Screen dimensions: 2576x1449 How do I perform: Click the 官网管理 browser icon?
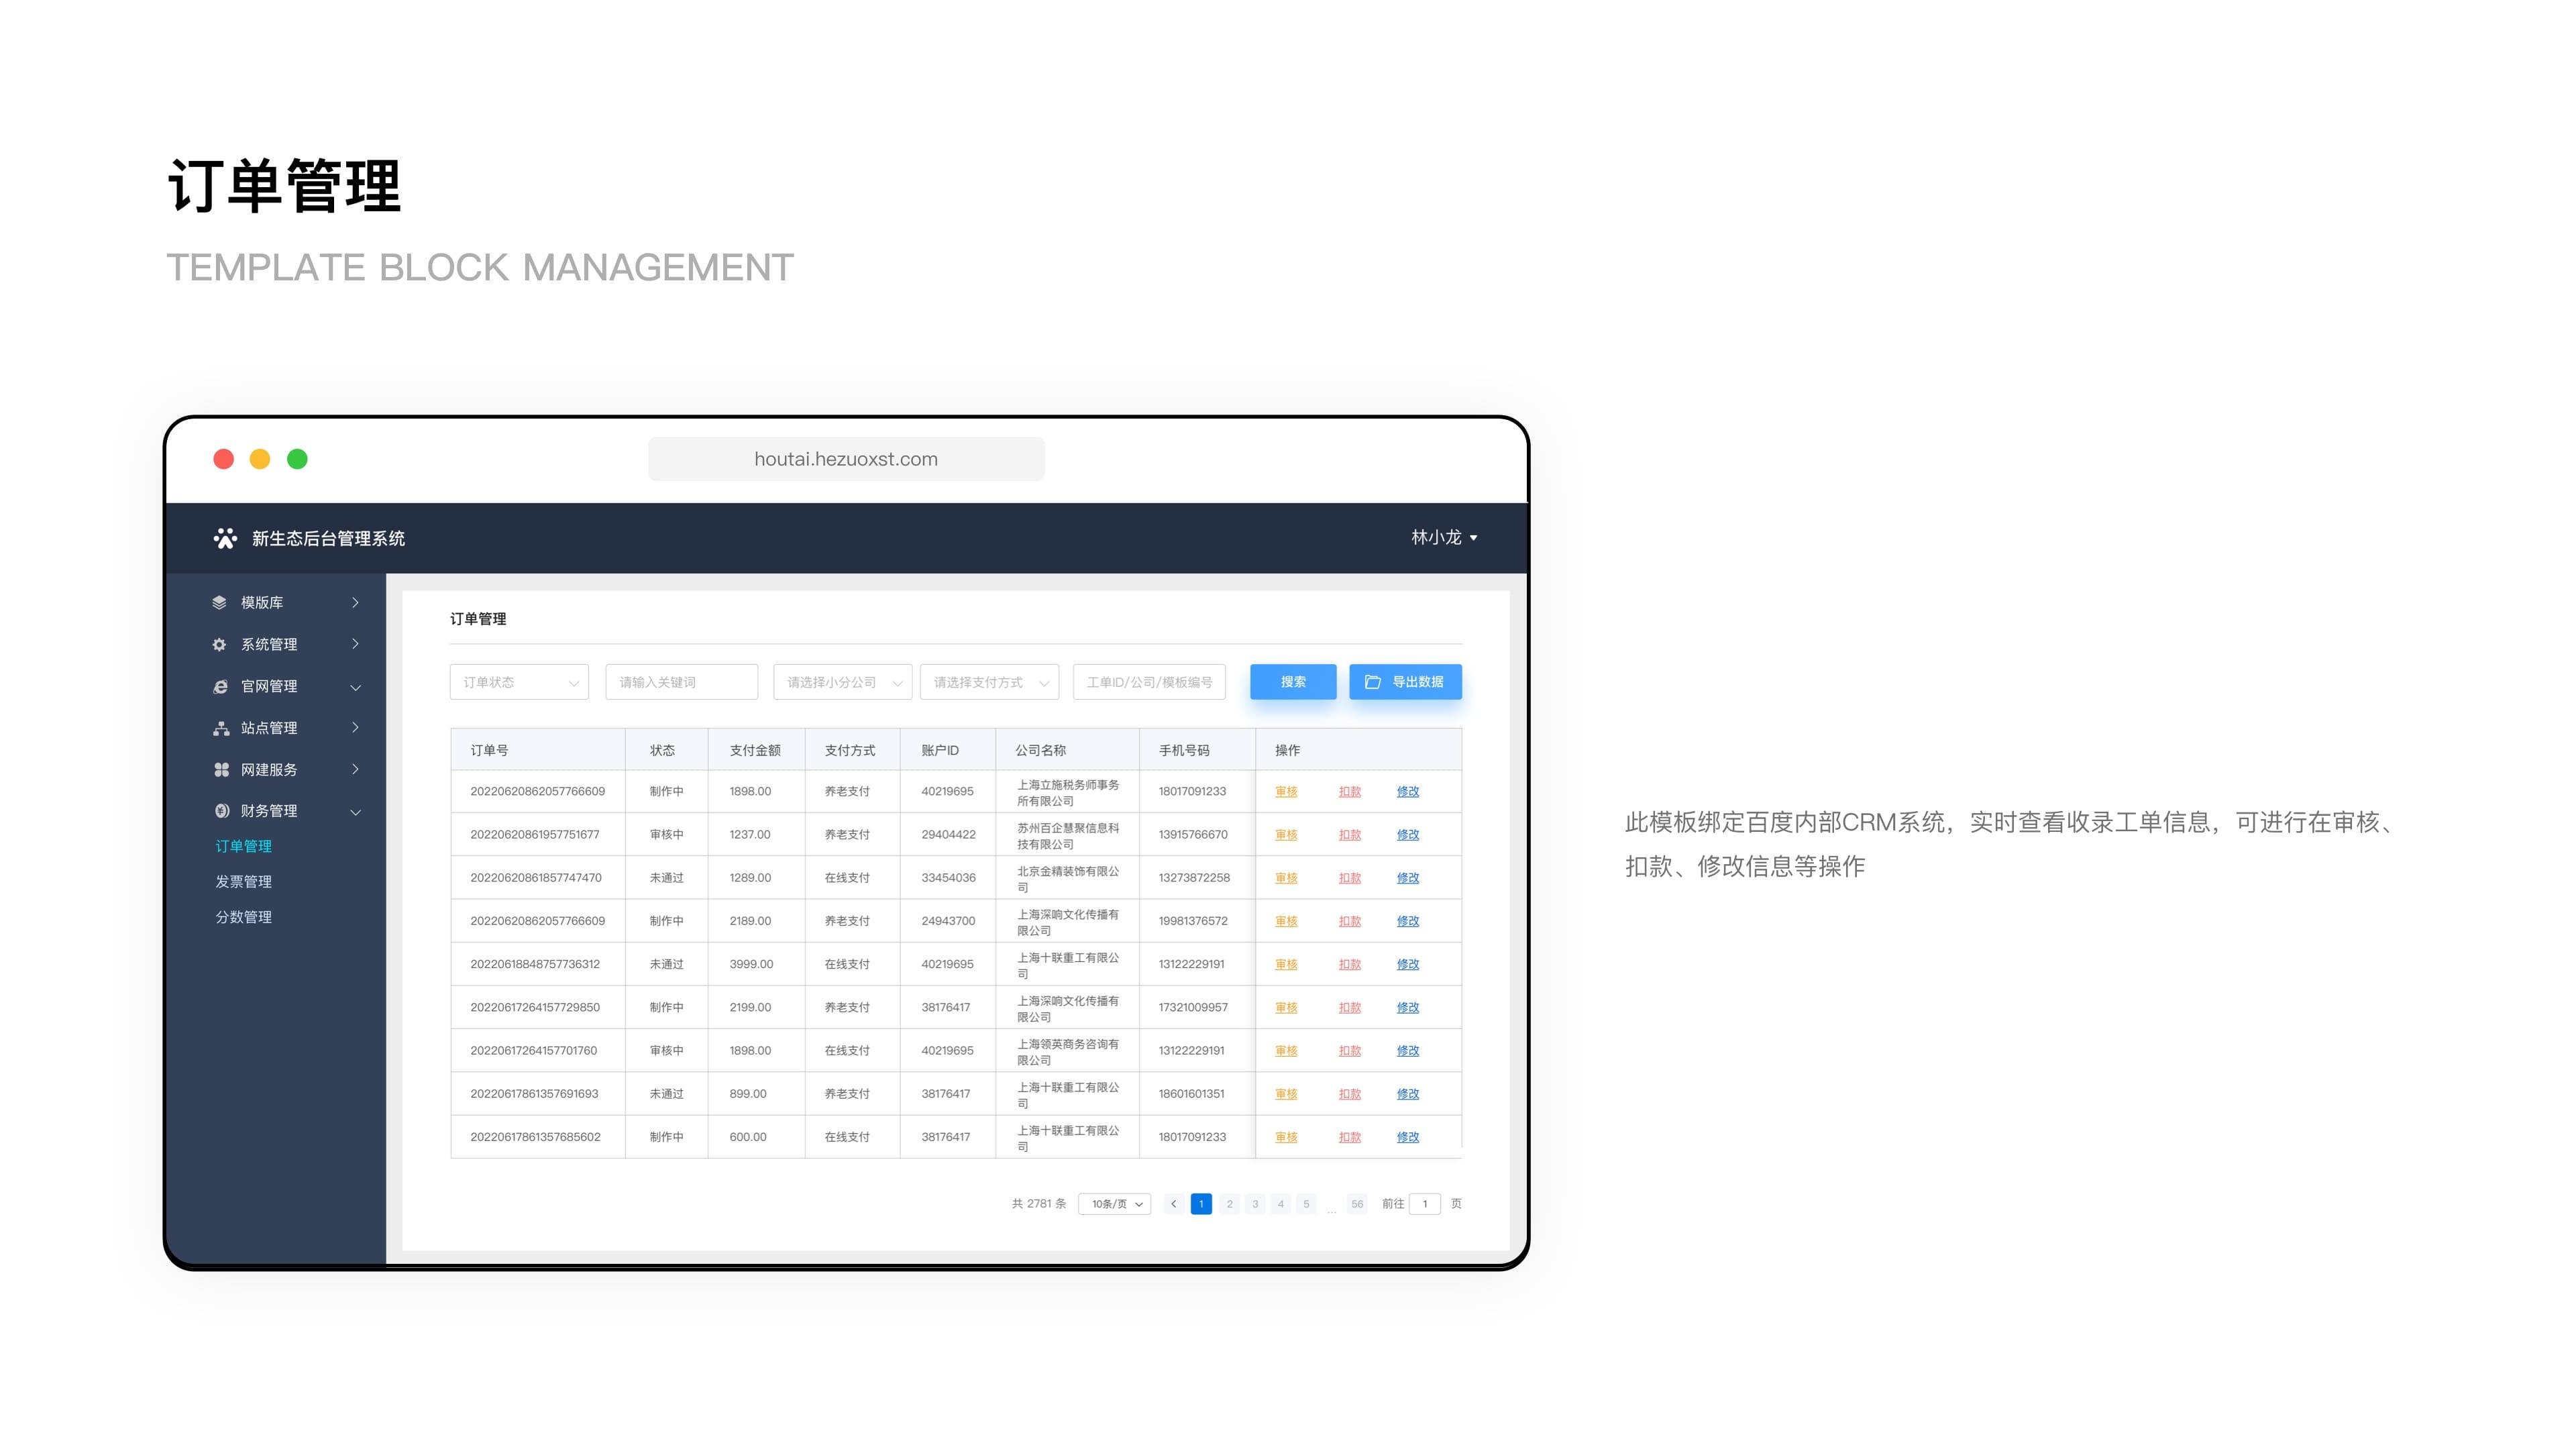[x=220, y=686]
